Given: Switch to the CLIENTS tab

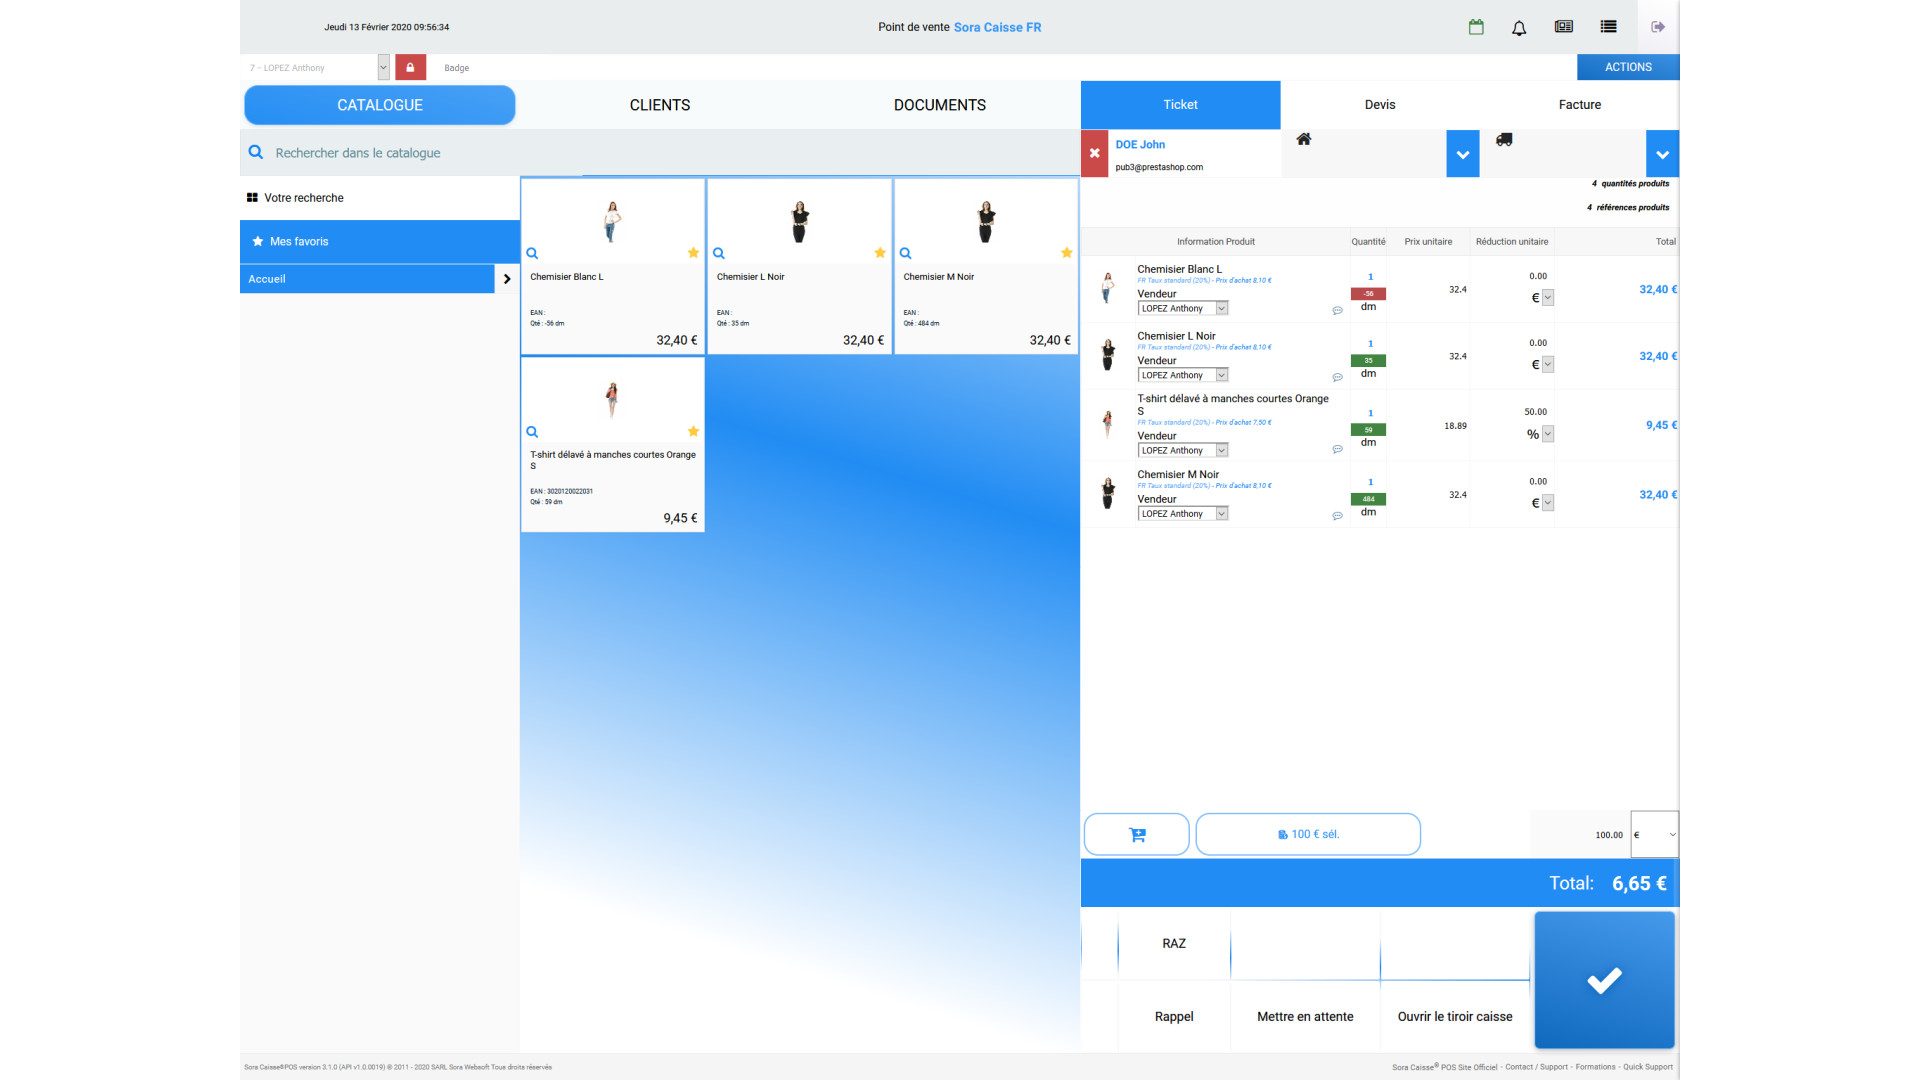Looking at the screenshot, I should click(659, 105).
